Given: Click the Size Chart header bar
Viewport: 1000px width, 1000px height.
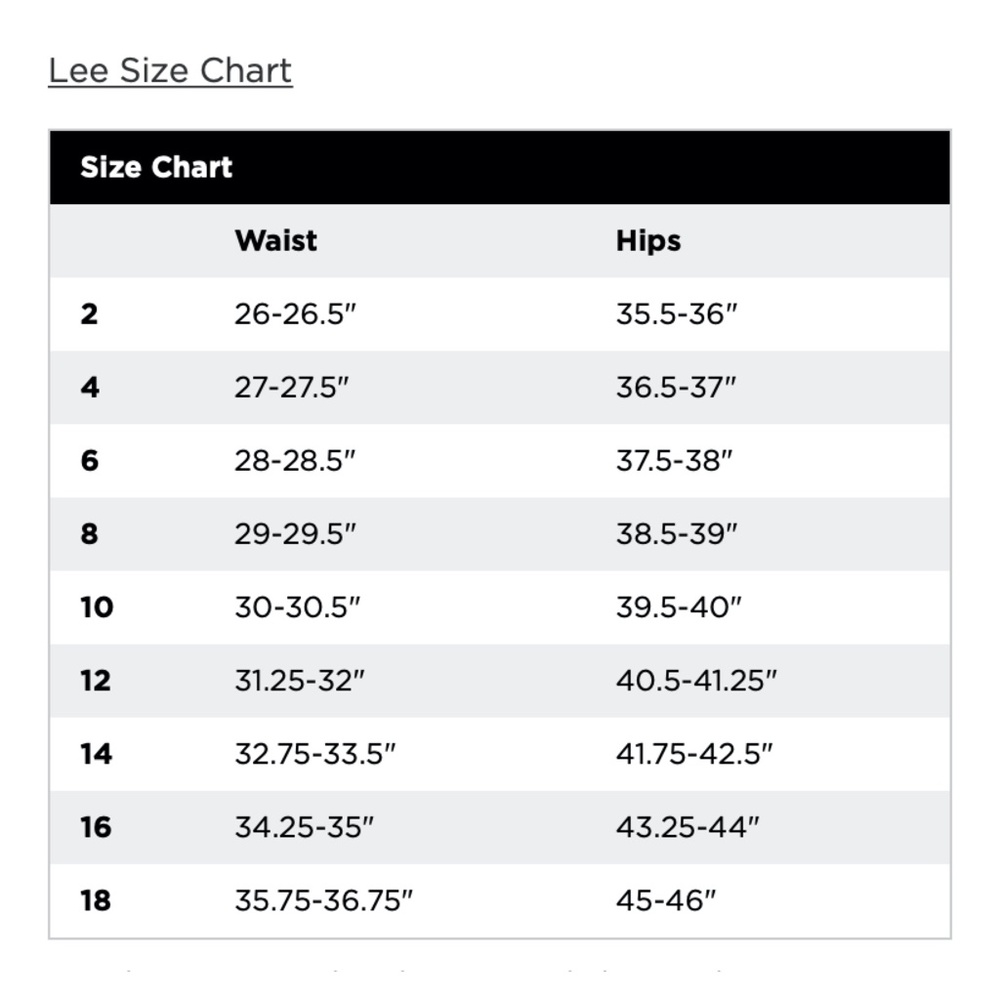Looking at the screenshot, I should [500, 168].
